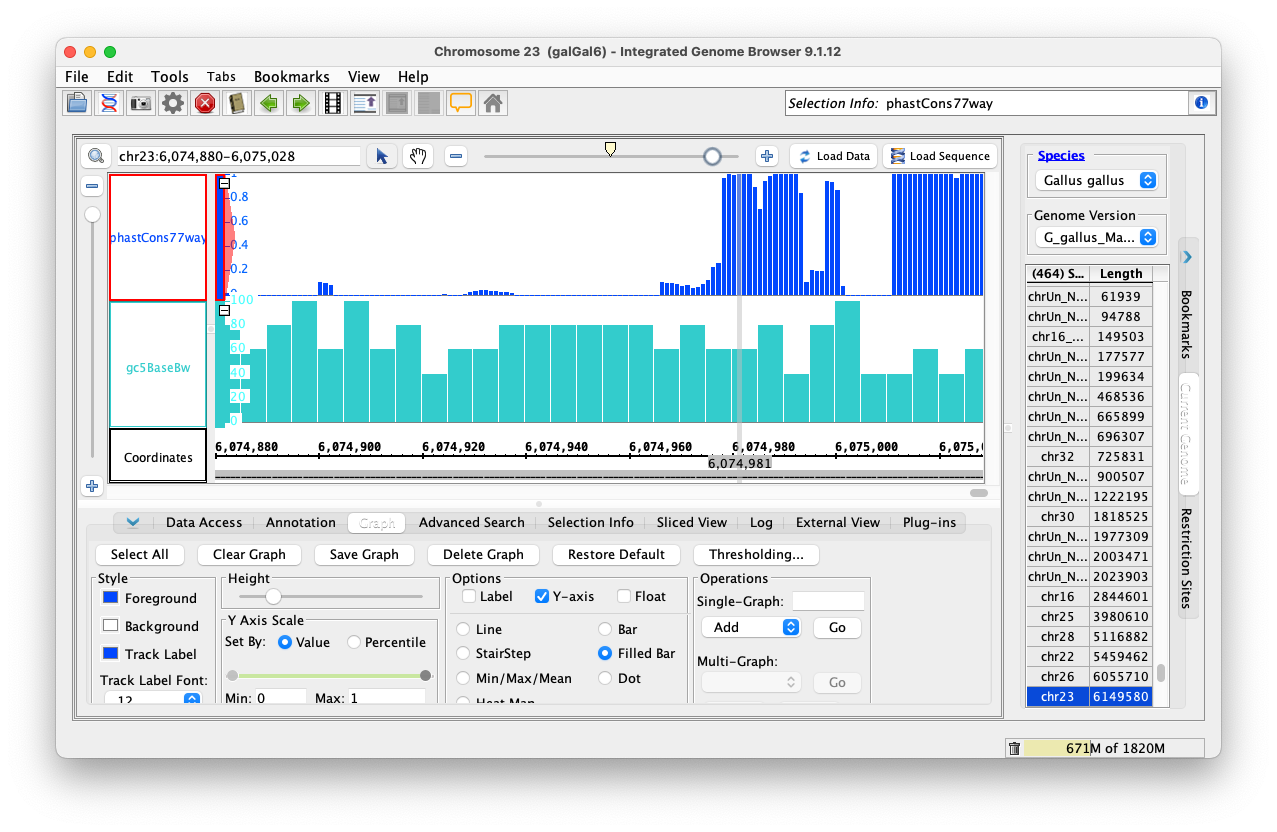Image resolution: width=1277 pixels, height=832 pixels.
Task: Select the StairStep graph style
Action: tap(463, 653)
